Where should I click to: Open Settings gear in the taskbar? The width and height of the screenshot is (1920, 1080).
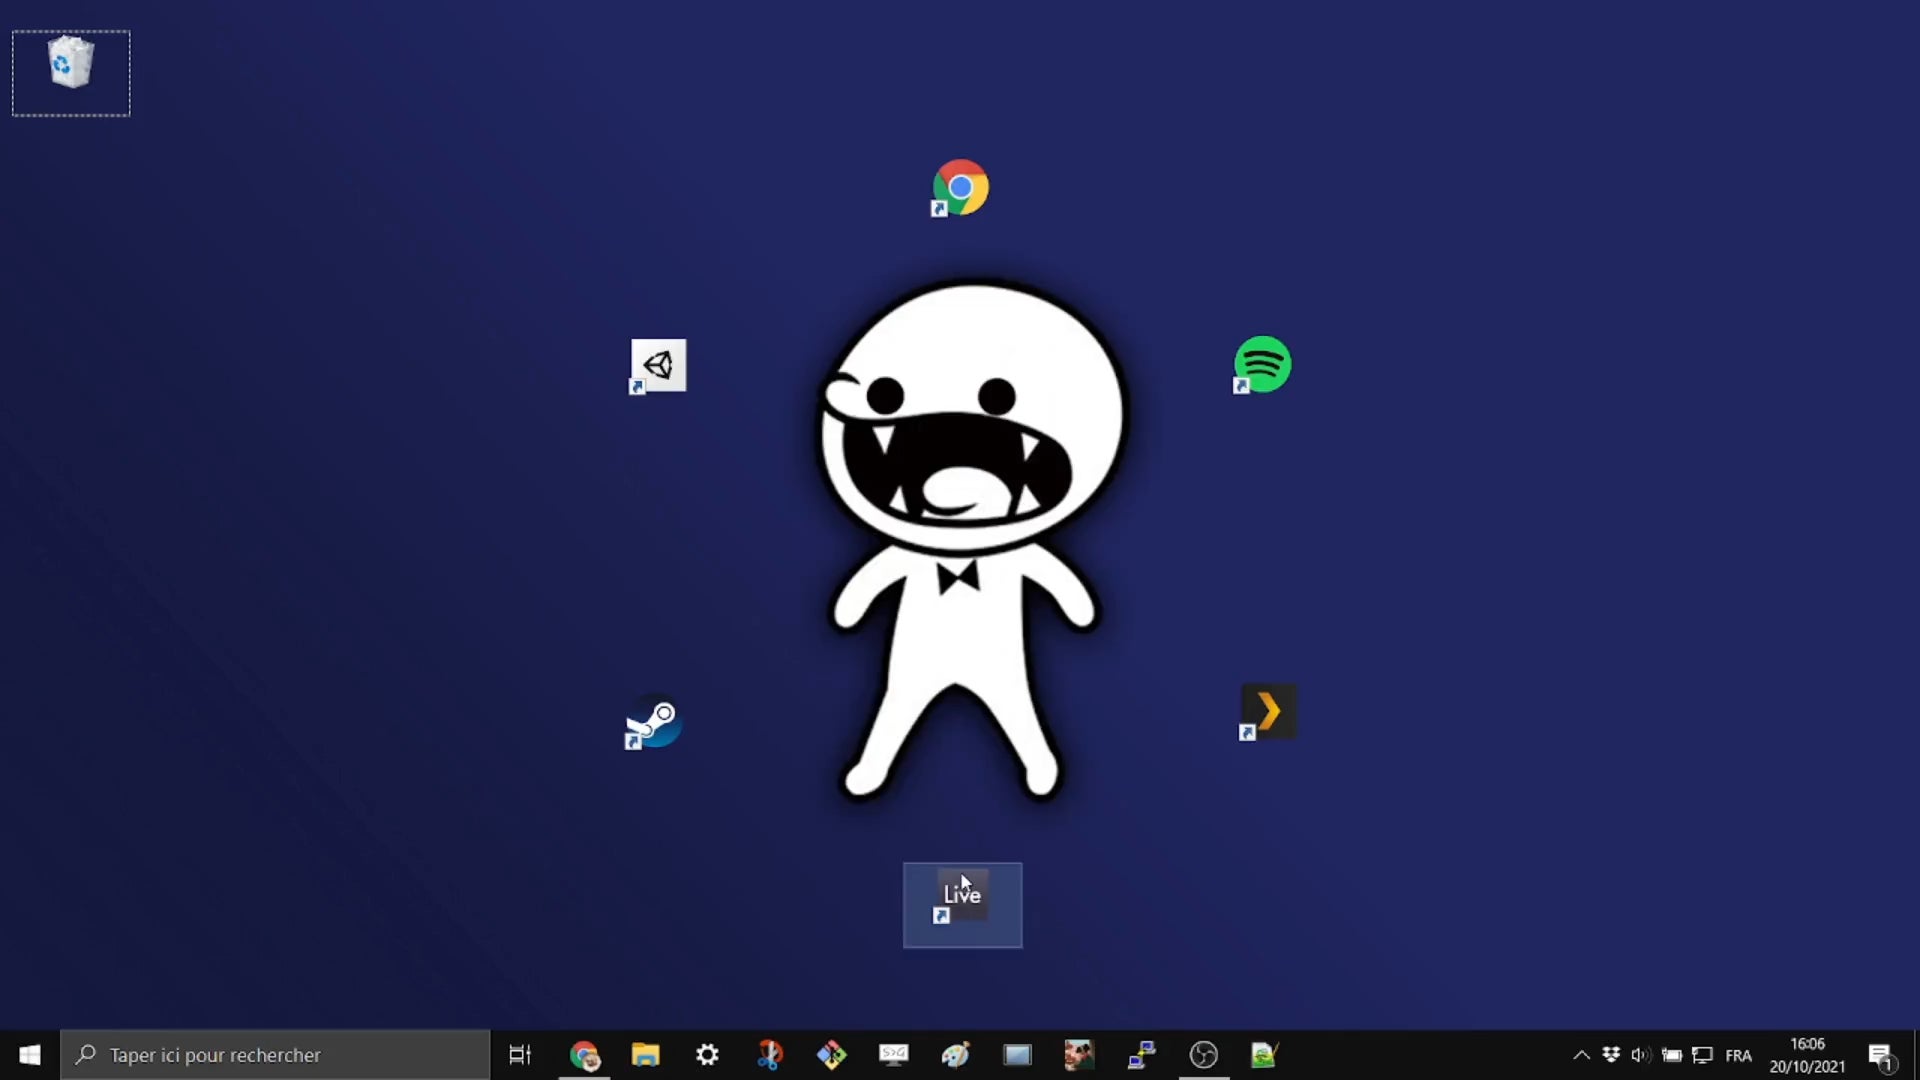pos(708,1055)
